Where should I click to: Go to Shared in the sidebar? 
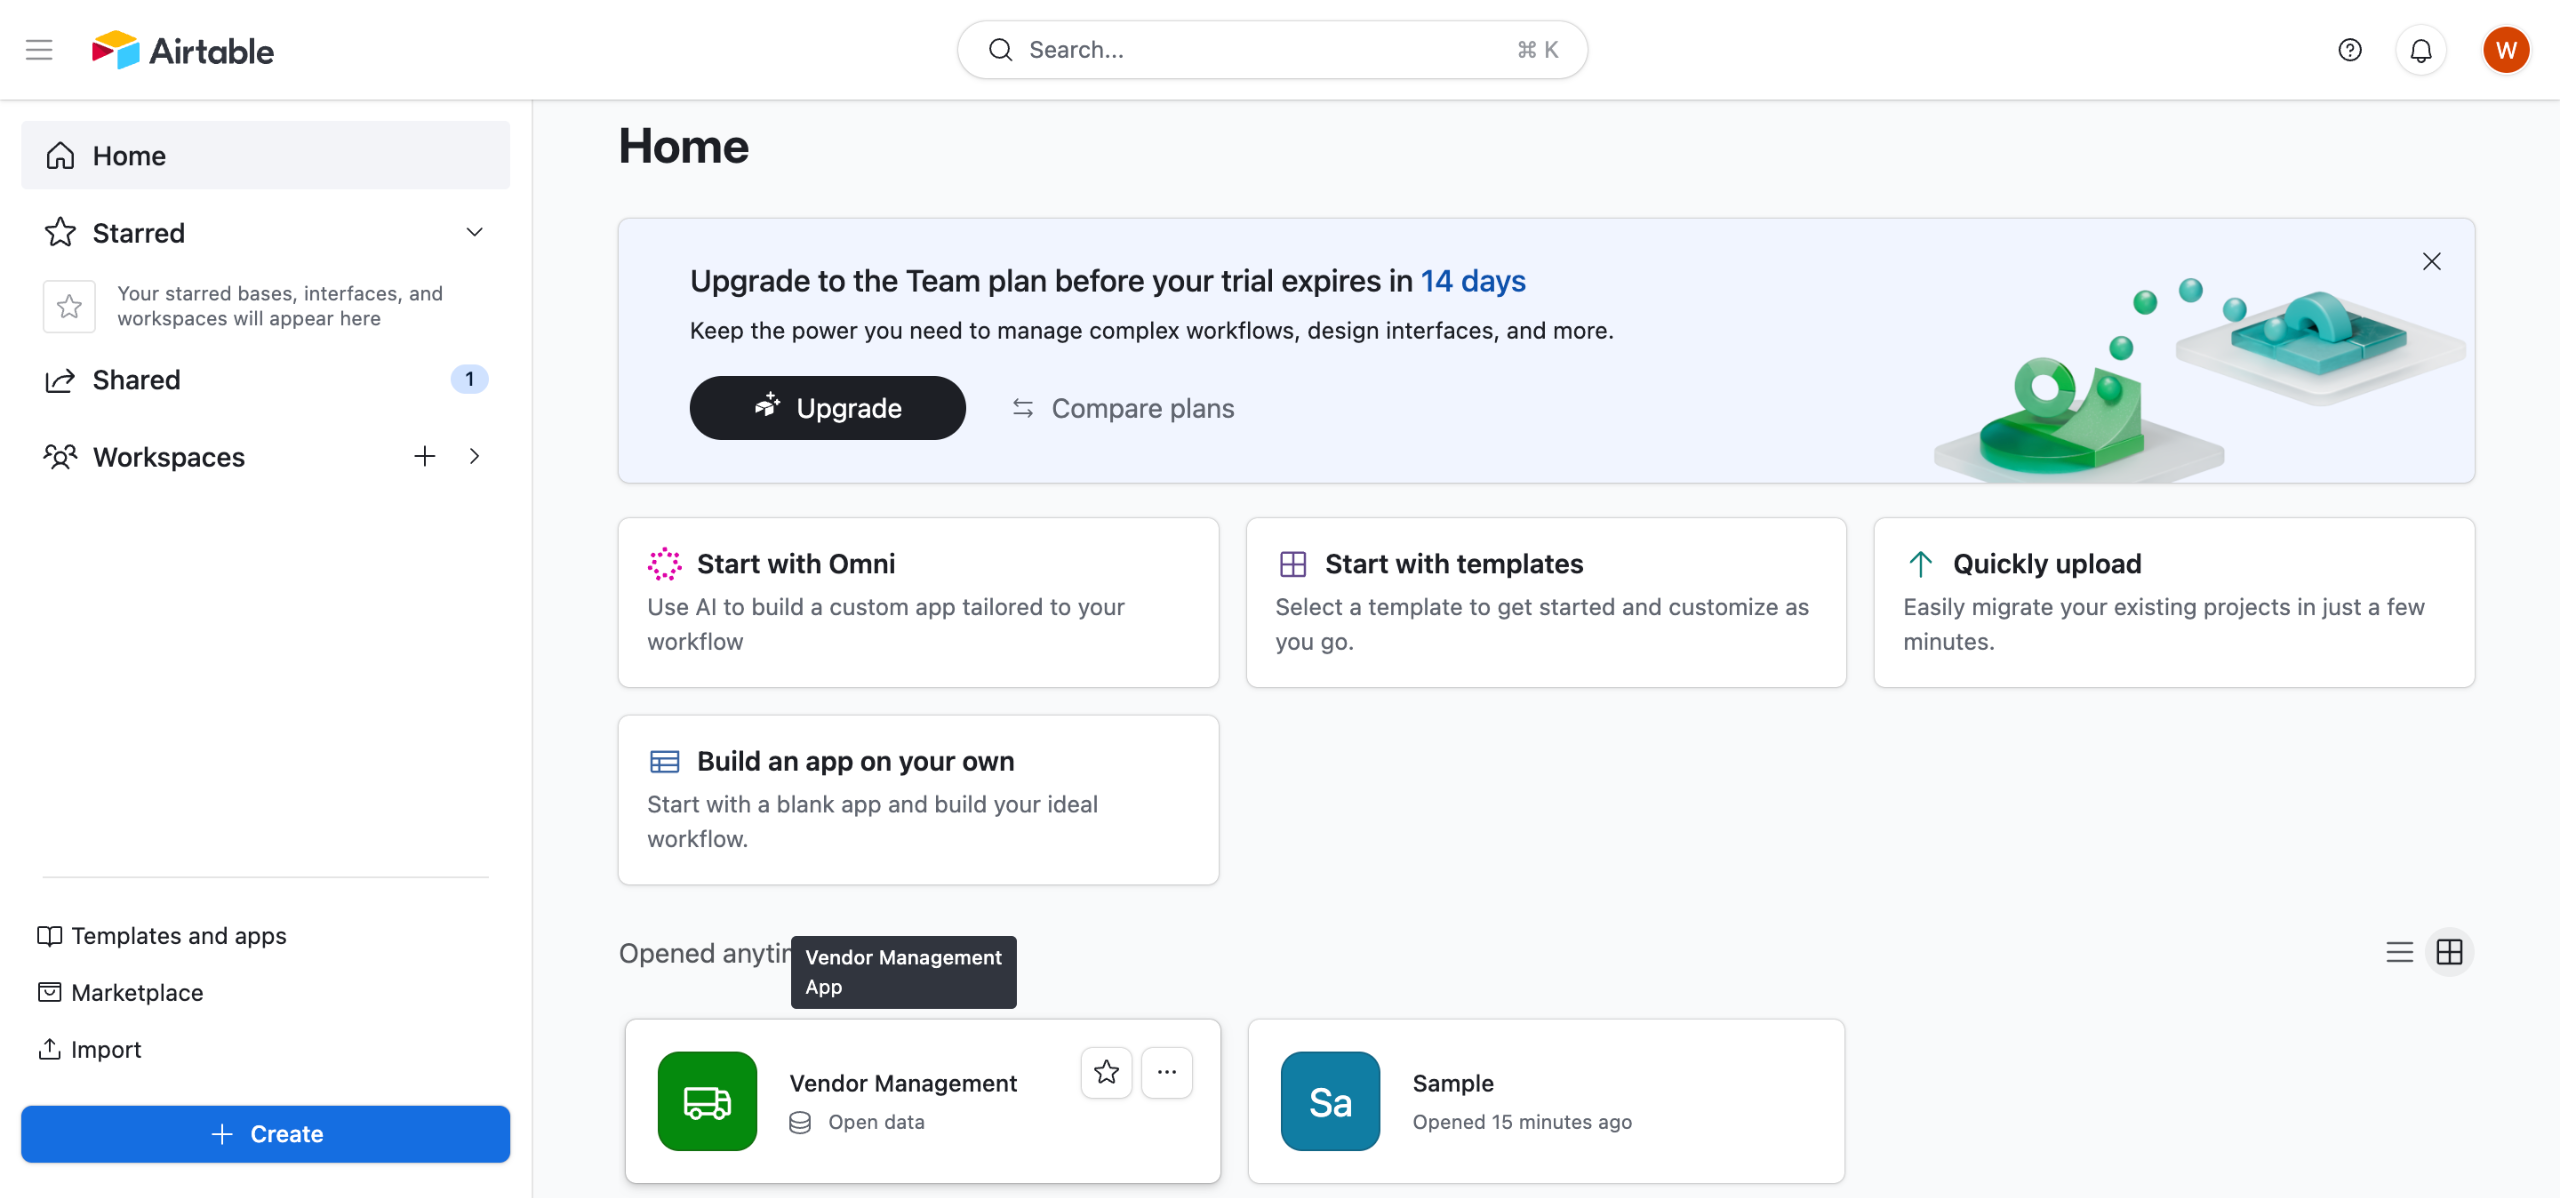137,380
